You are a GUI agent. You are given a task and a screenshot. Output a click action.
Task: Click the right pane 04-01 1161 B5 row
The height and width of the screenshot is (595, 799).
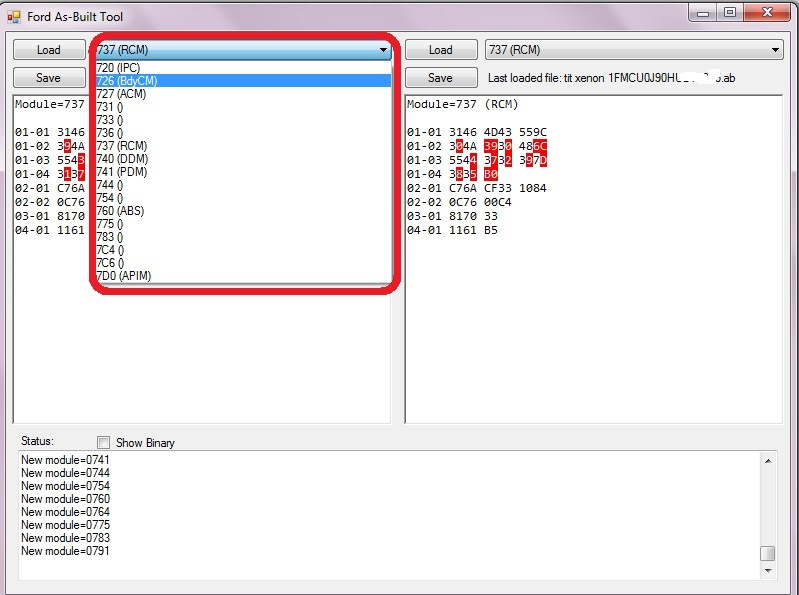[452, 230]
